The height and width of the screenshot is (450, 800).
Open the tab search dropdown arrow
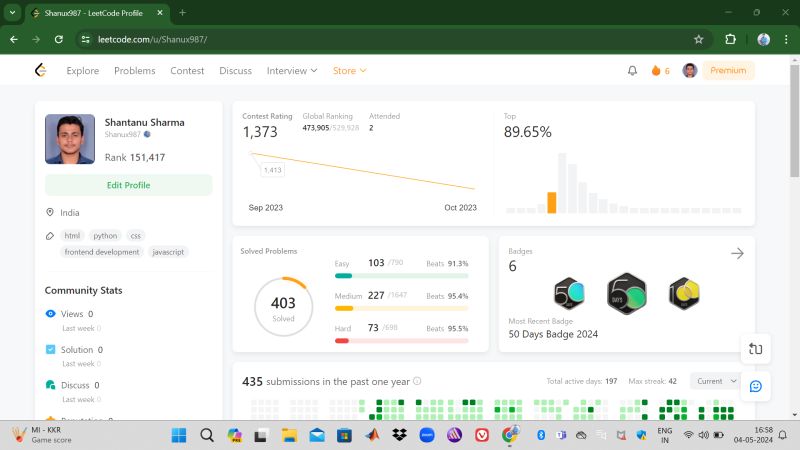click(x=12, y=13)
